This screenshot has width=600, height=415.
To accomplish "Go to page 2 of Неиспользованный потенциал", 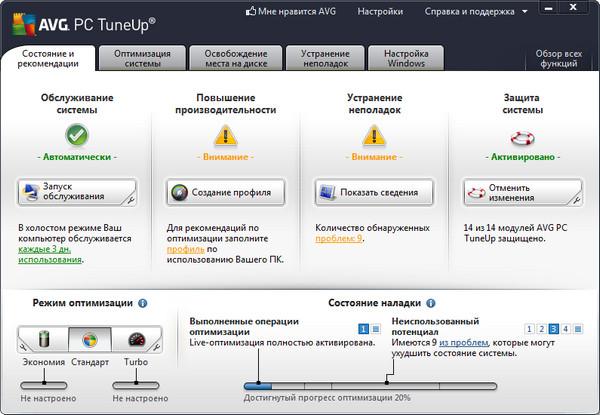I will coord(541,329).
